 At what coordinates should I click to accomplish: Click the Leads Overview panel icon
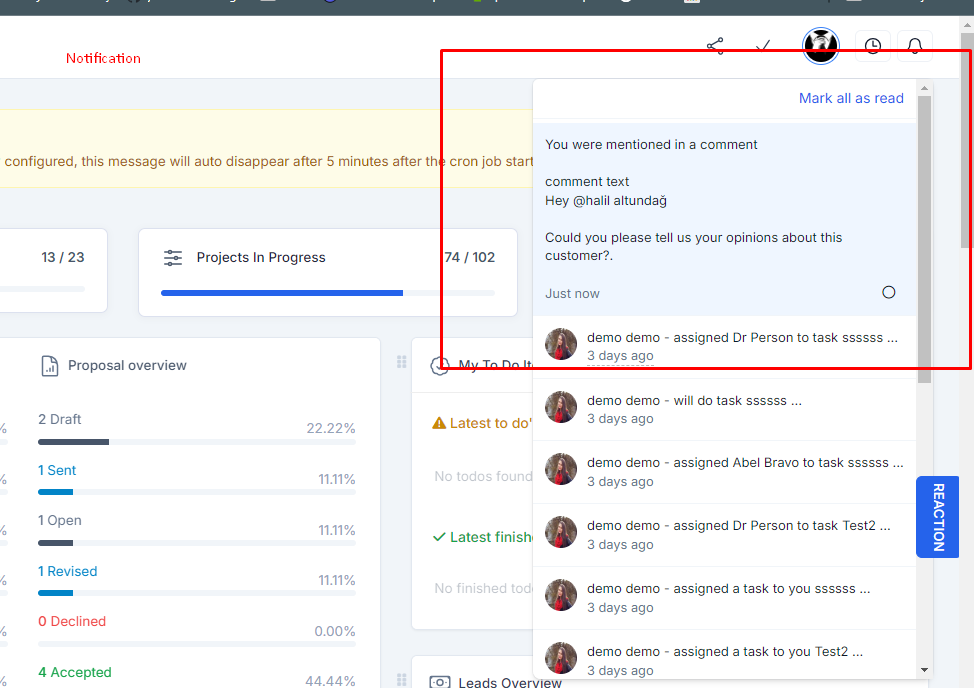440,681
